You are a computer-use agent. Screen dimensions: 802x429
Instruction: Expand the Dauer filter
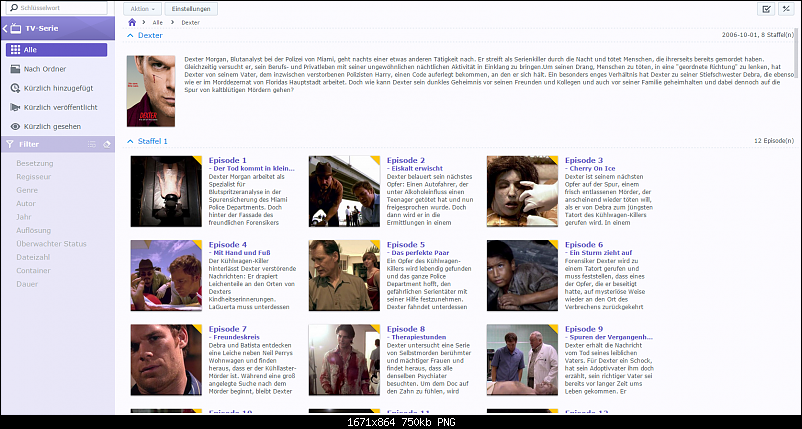click(x=27, y=284)
